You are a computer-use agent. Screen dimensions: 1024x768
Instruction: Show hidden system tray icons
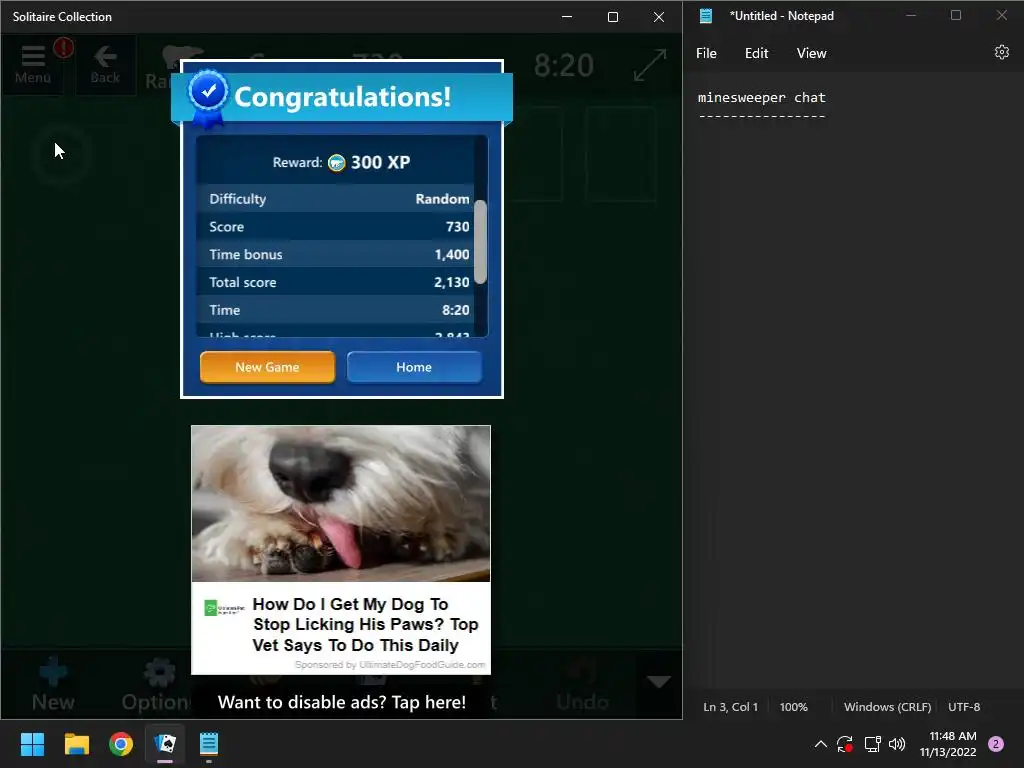(x=821, y=744)
